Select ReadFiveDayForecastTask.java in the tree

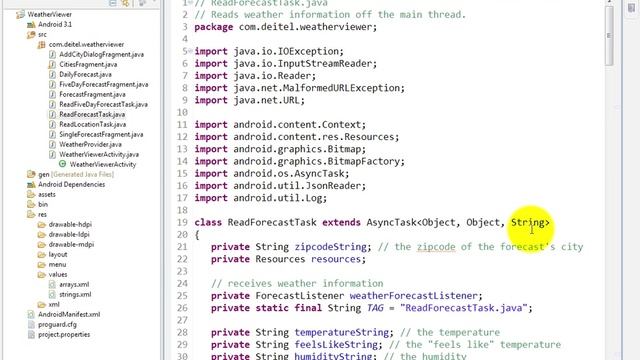[103, 104]
